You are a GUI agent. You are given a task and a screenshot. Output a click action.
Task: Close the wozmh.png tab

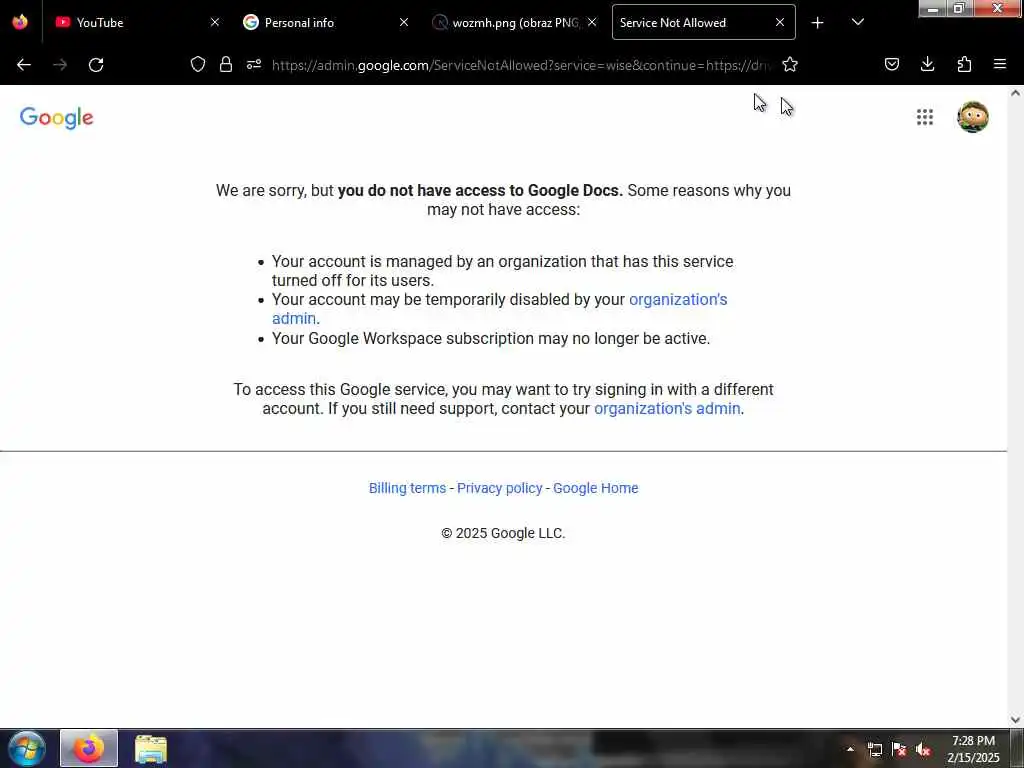592,22
